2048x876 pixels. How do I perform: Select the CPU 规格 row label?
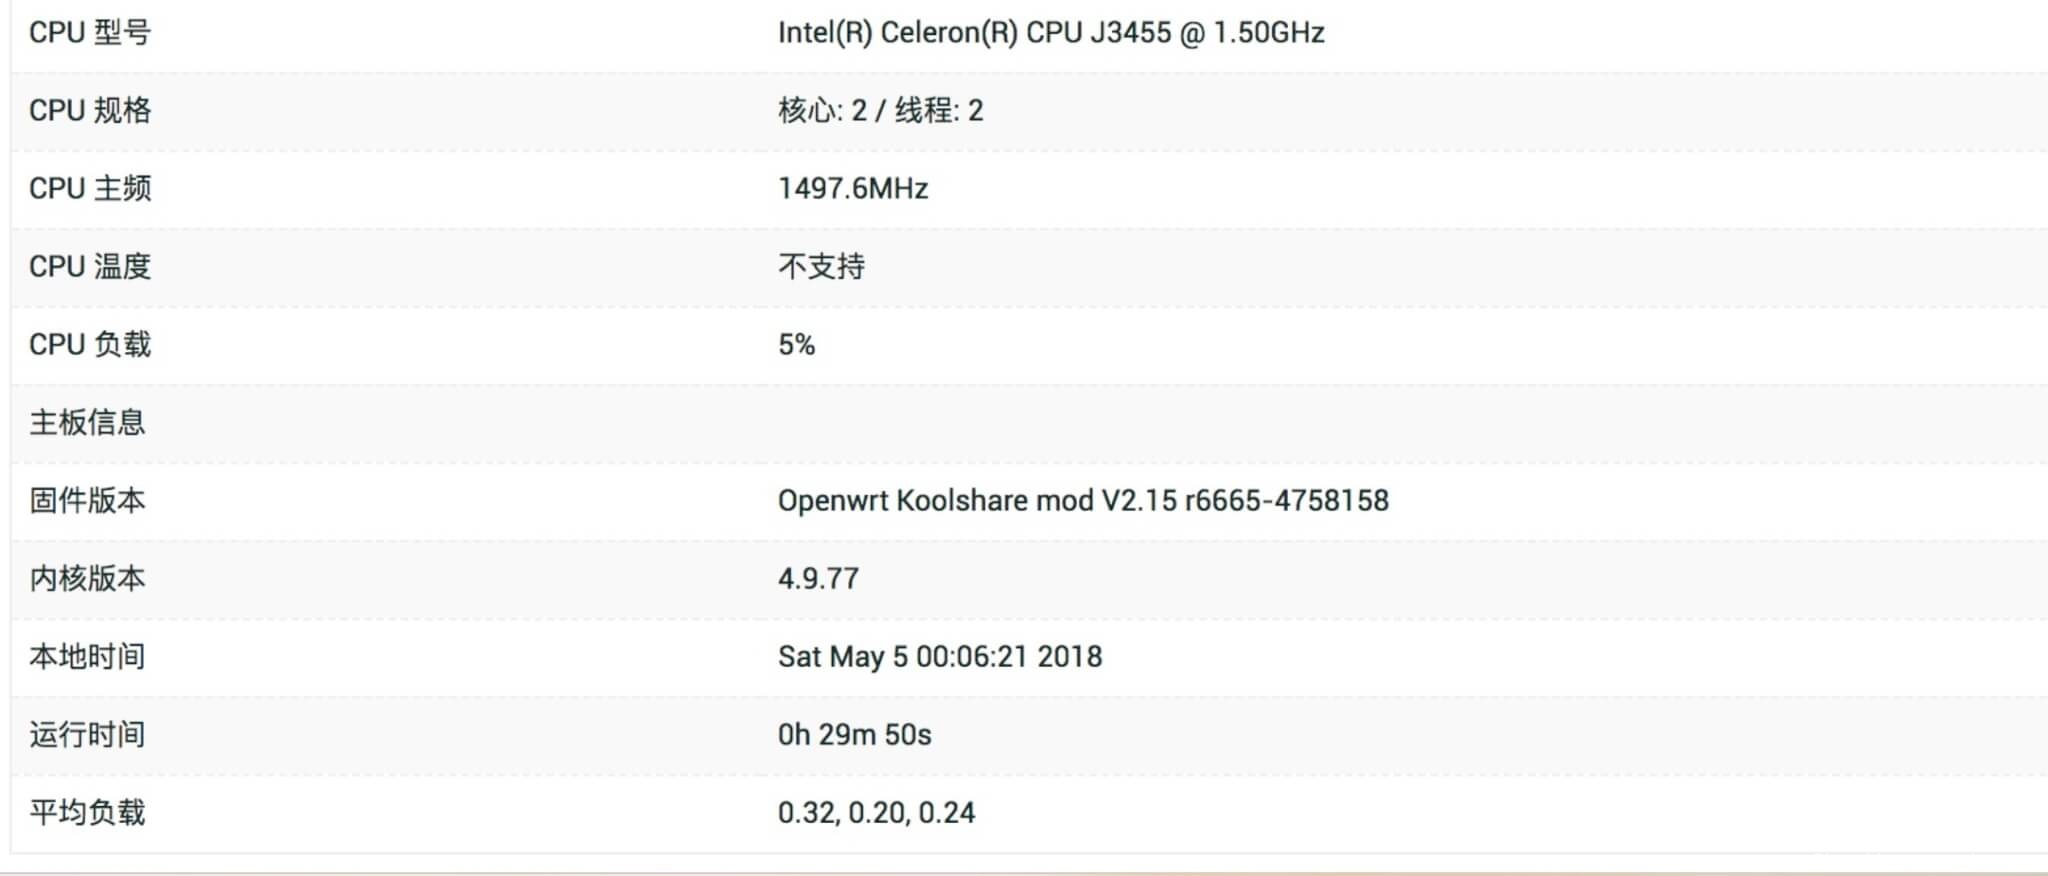coord(90,110)
